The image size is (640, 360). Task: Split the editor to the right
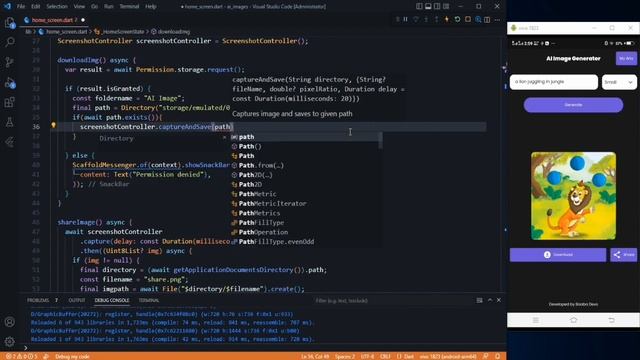pyautogui.click(x=487, y=20)
